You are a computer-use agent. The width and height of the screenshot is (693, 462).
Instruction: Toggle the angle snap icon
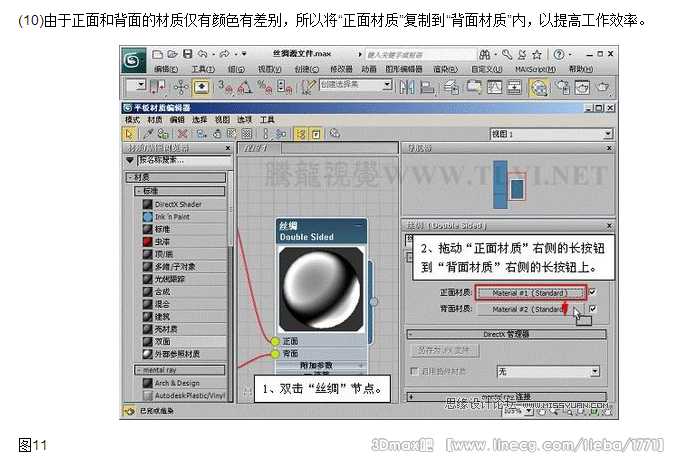coord(245,87)
